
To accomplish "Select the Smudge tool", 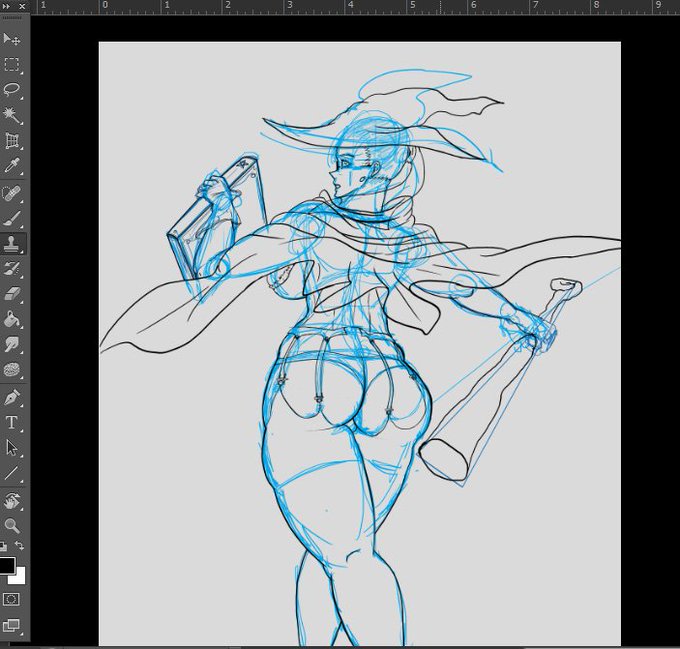I will (x=12, y=345).
